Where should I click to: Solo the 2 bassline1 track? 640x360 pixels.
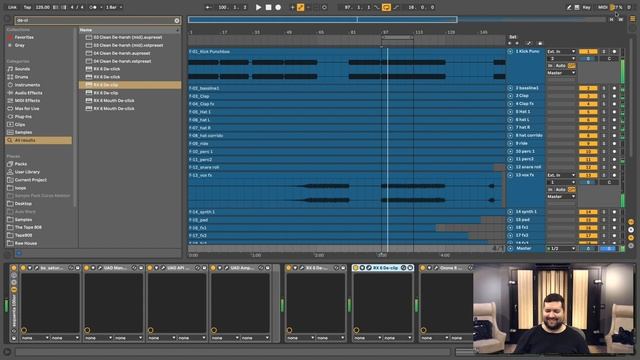tap(604, 88)
